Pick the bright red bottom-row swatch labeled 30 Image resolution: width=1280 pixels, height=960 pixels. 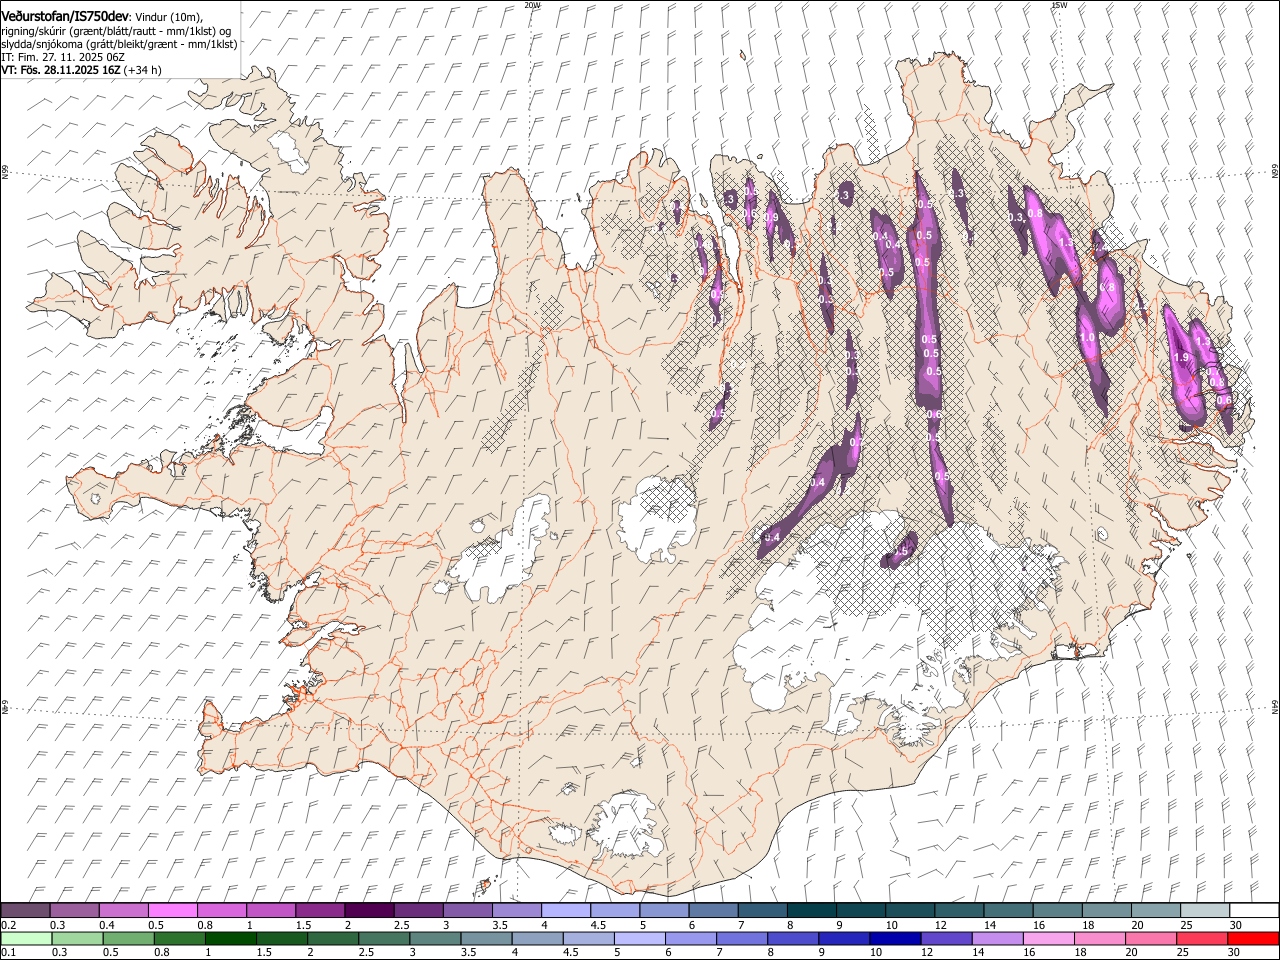(1252, 938)
